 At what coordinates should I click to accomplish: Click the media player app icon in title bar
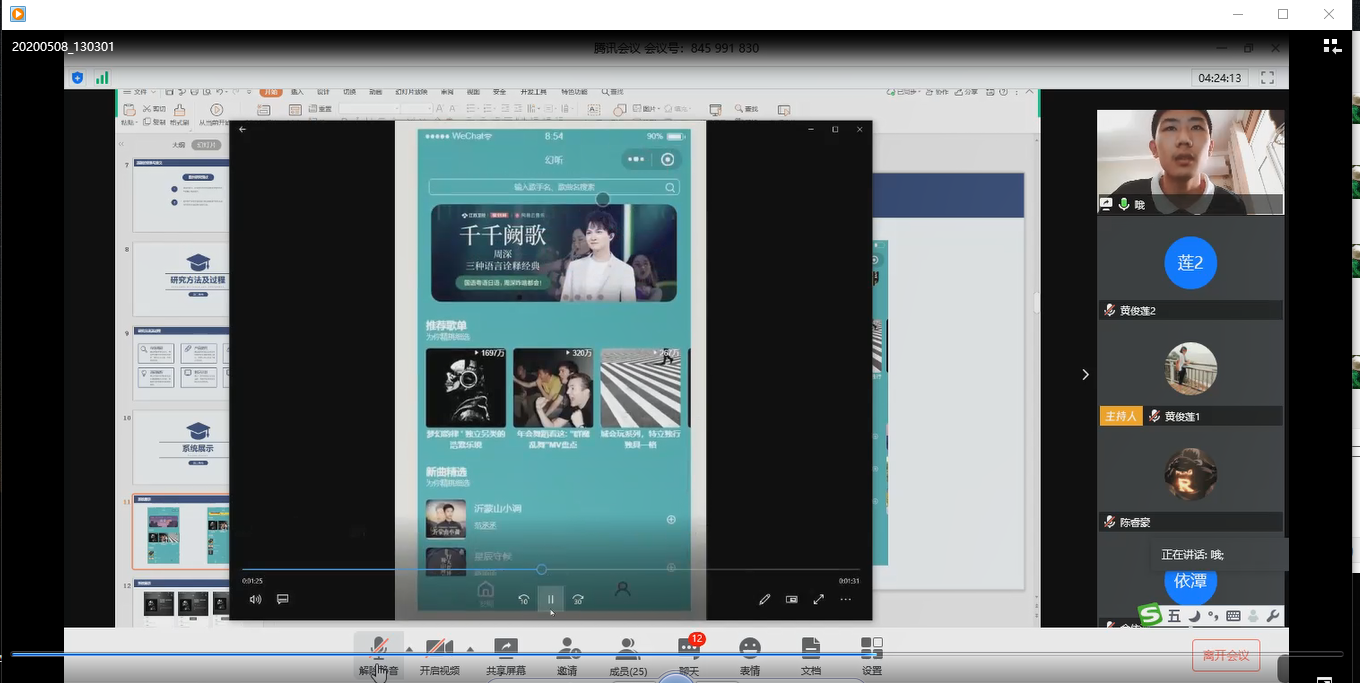point(17,14)
